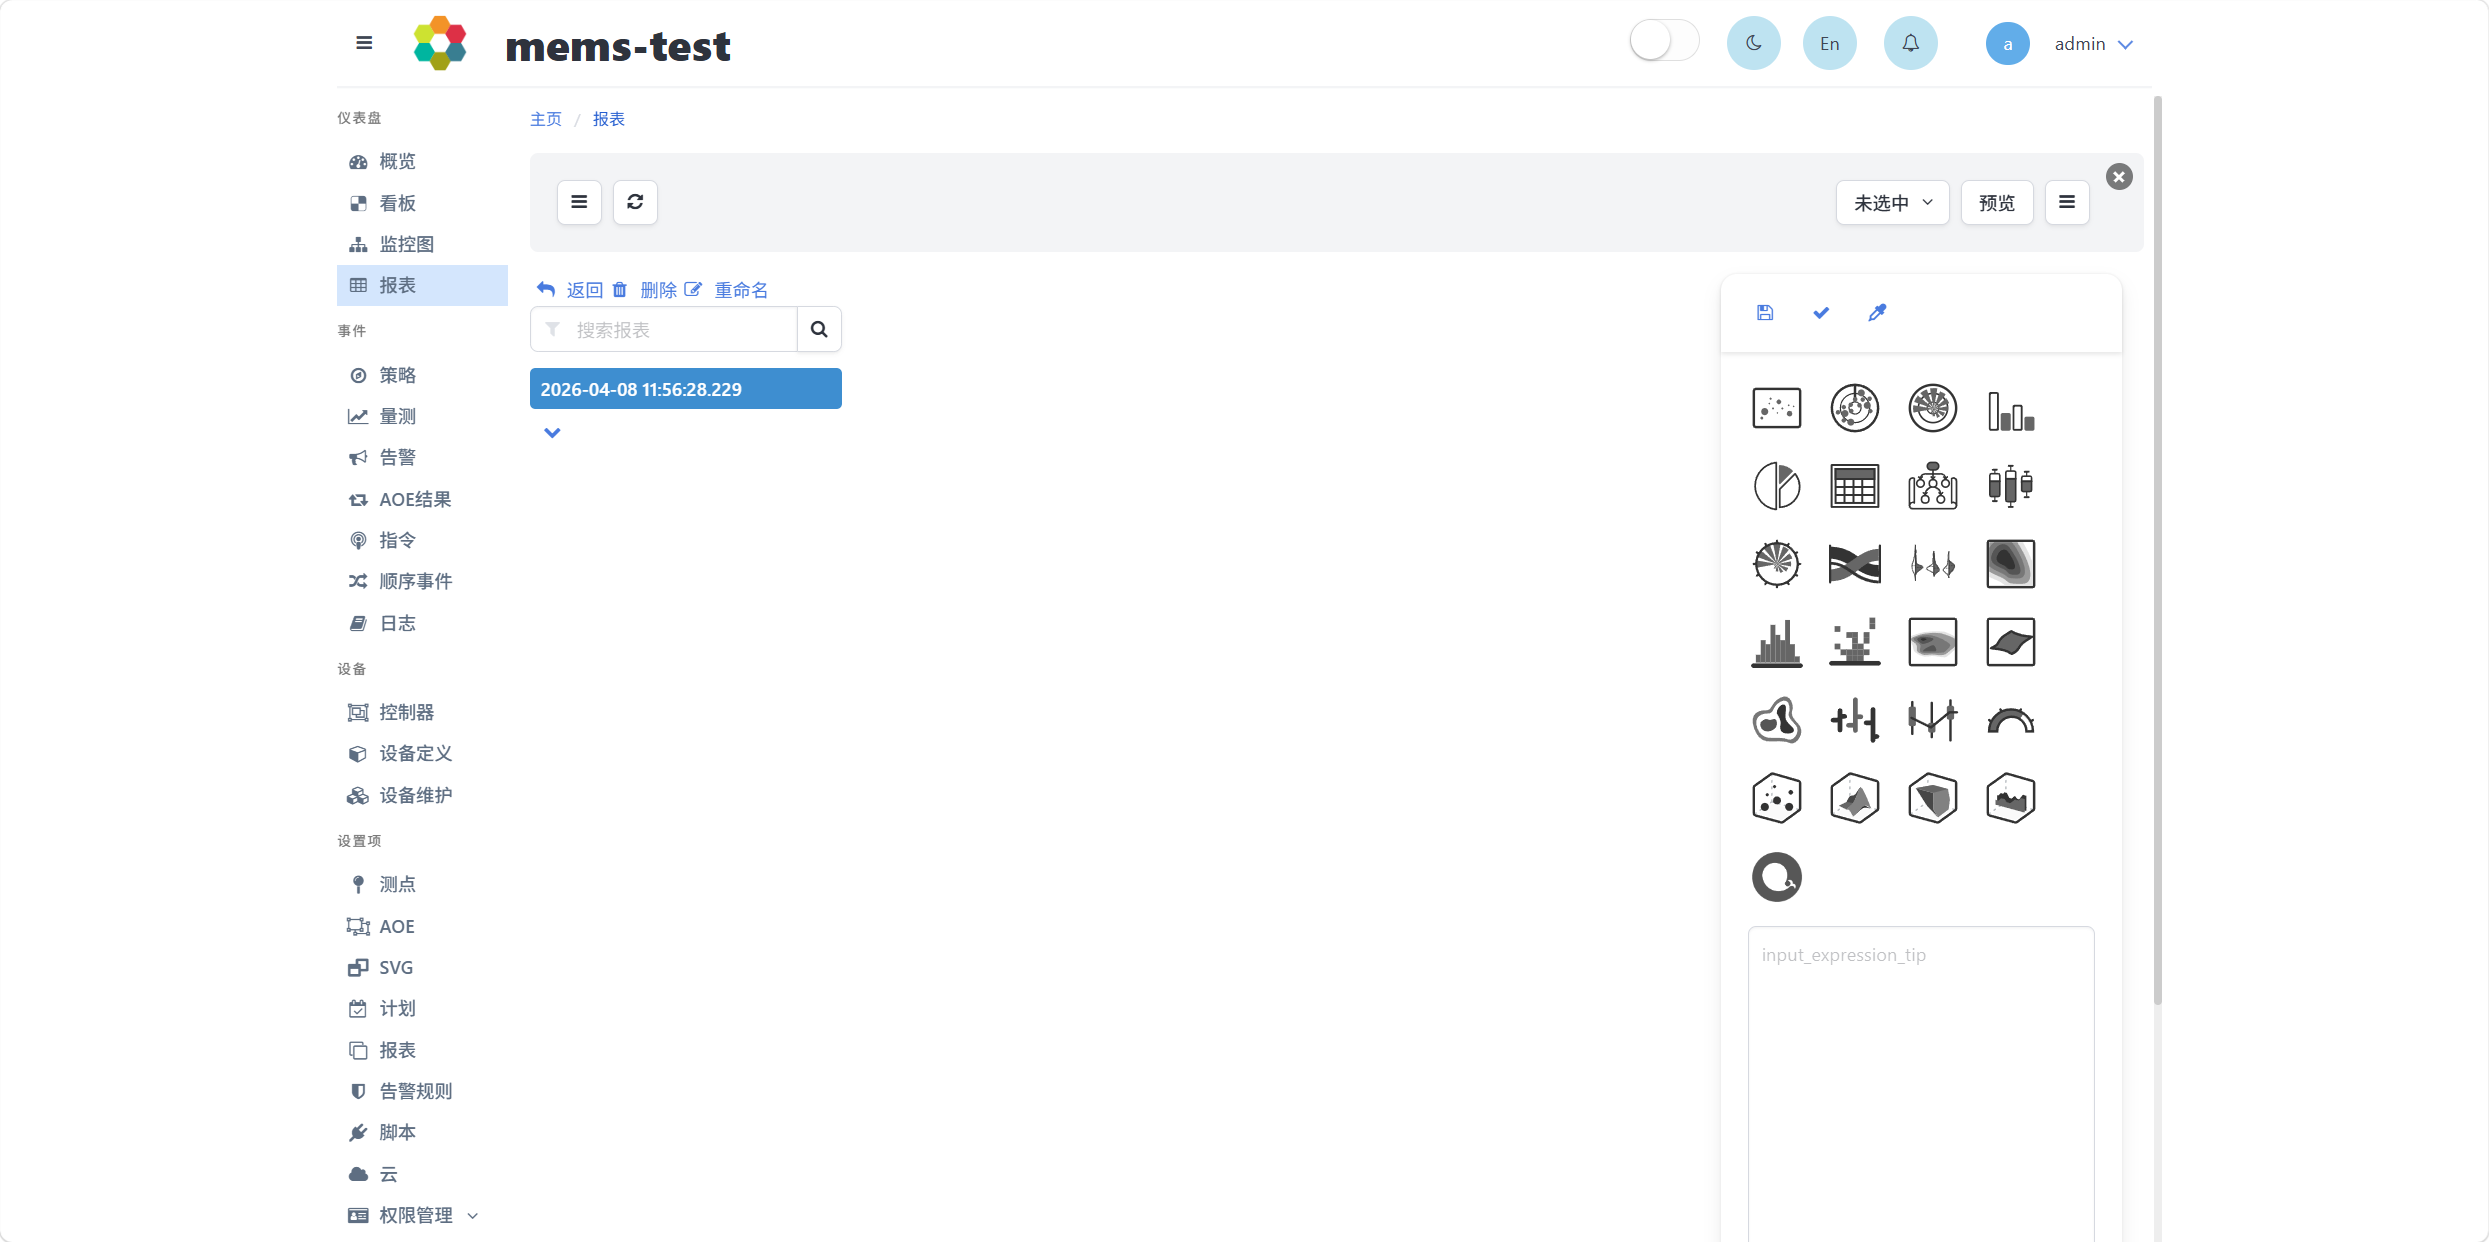
Task: Select the candlestick line chart icon
Action: [x=1933, y=720]
